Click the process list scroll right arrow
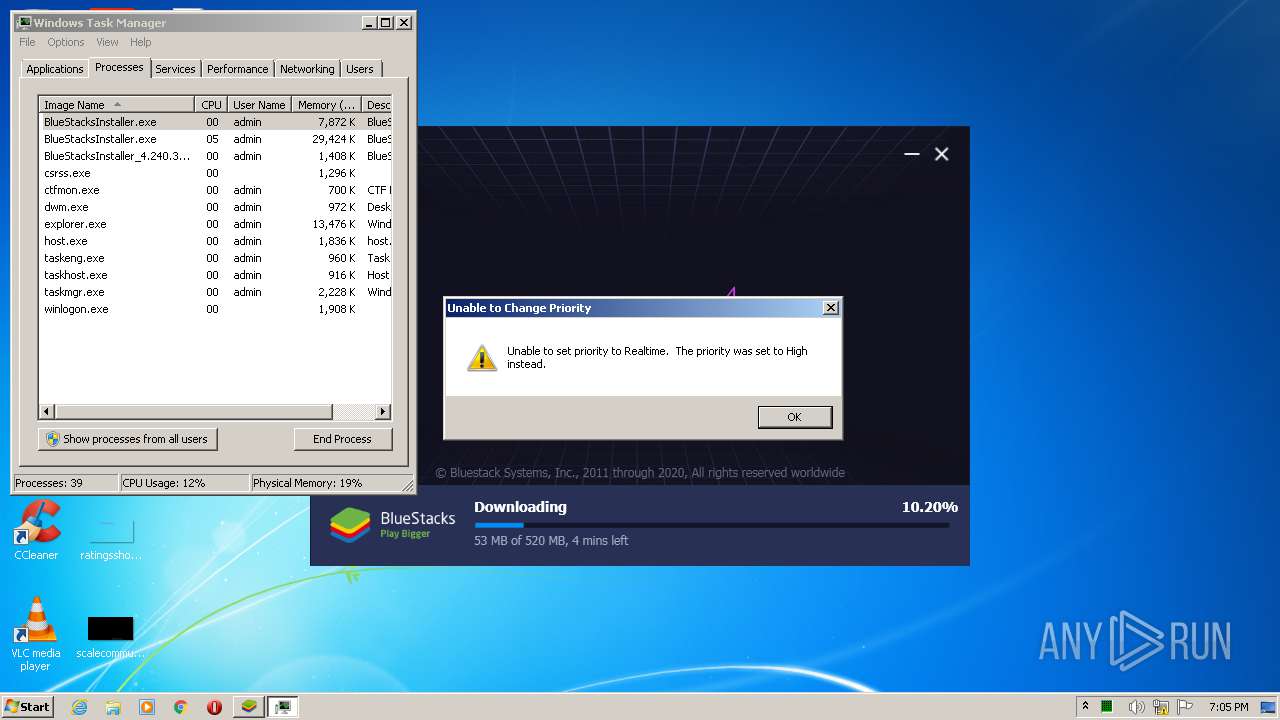The width and height of the screenshot is (1280, 720). click(382, 412)
